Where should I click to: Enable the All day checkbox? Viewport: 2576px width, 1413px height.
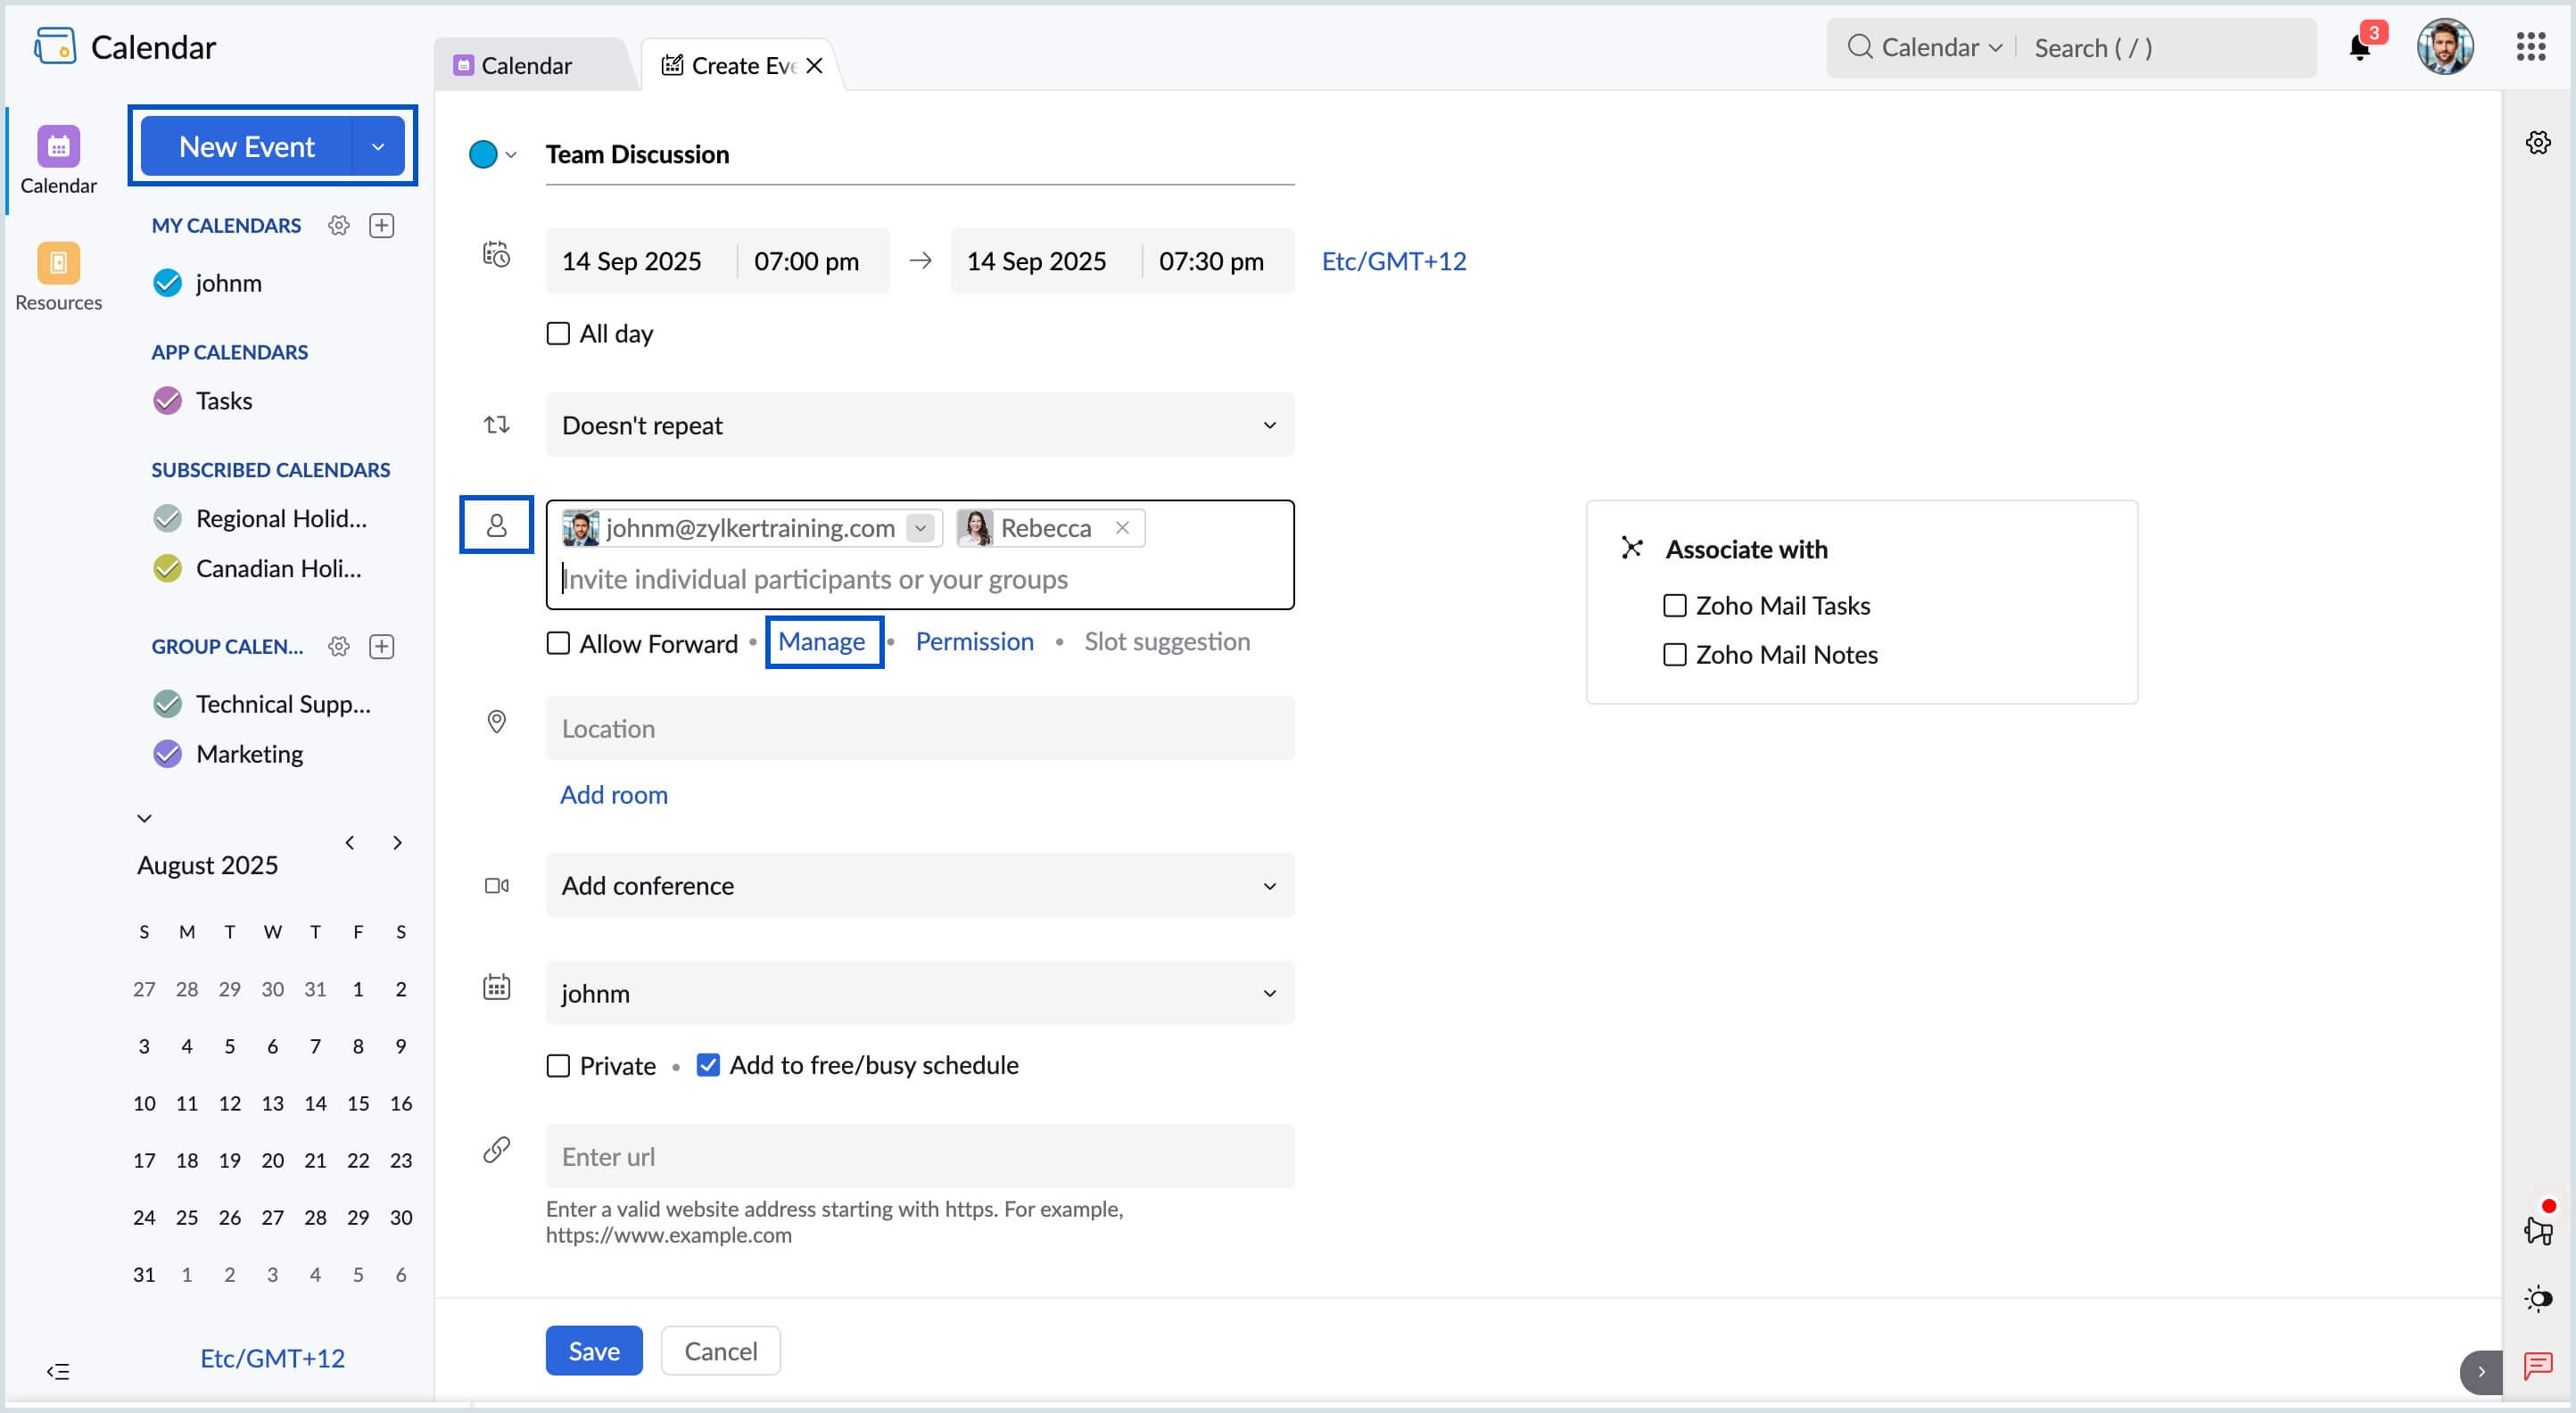558,333
